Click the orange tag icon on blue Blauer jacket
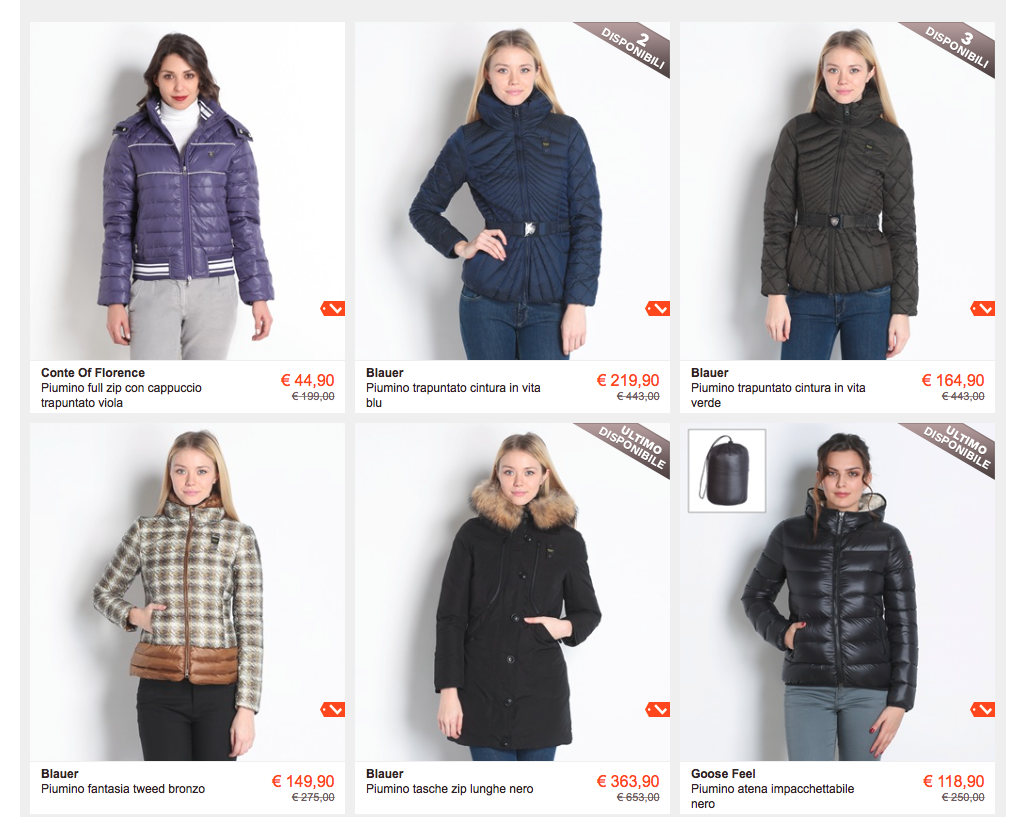The height and width of the screenshot is (817, 1020). [658, 308]
